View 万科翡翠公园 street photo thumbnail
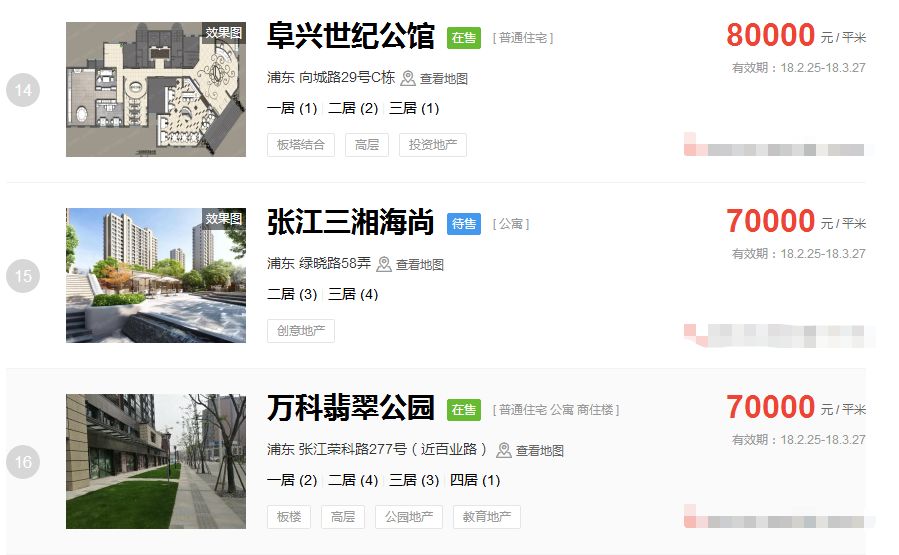Viewport: 899px width, 555px height. 156,462
